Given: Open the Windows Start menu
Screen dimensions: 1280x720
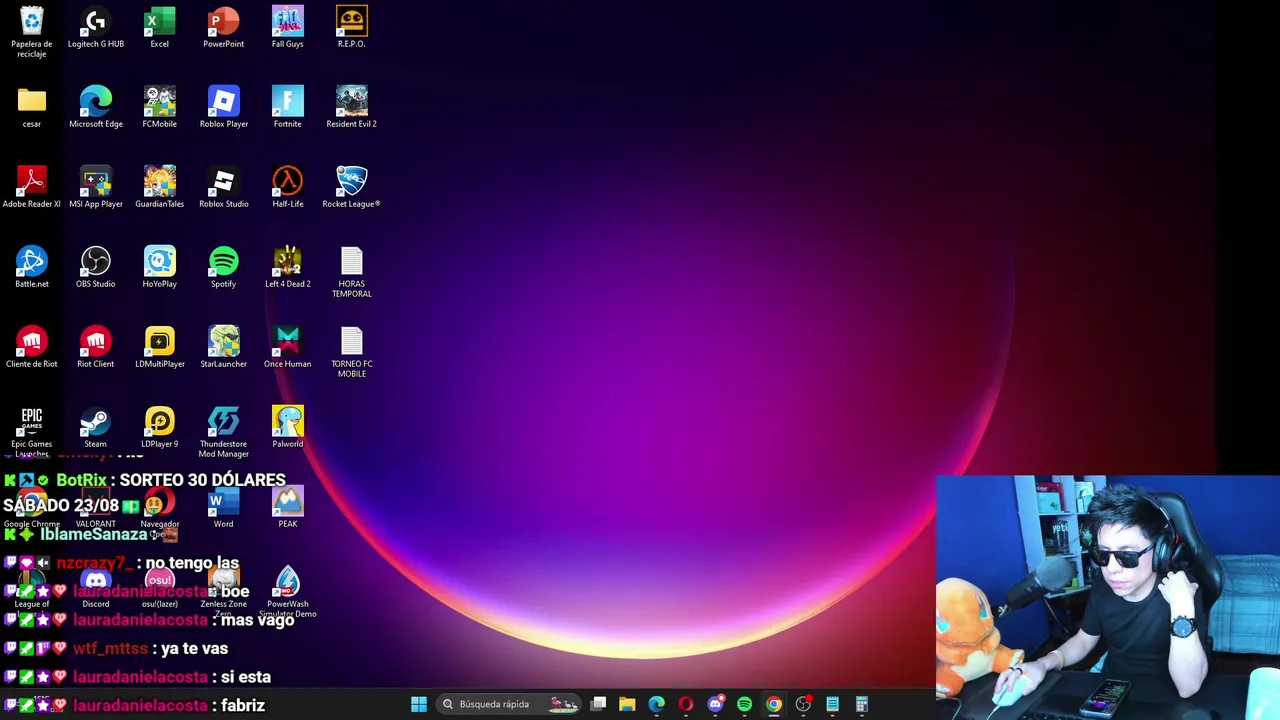Looking at the screenshot, I should pyautogui.click(x=419, y=704).
